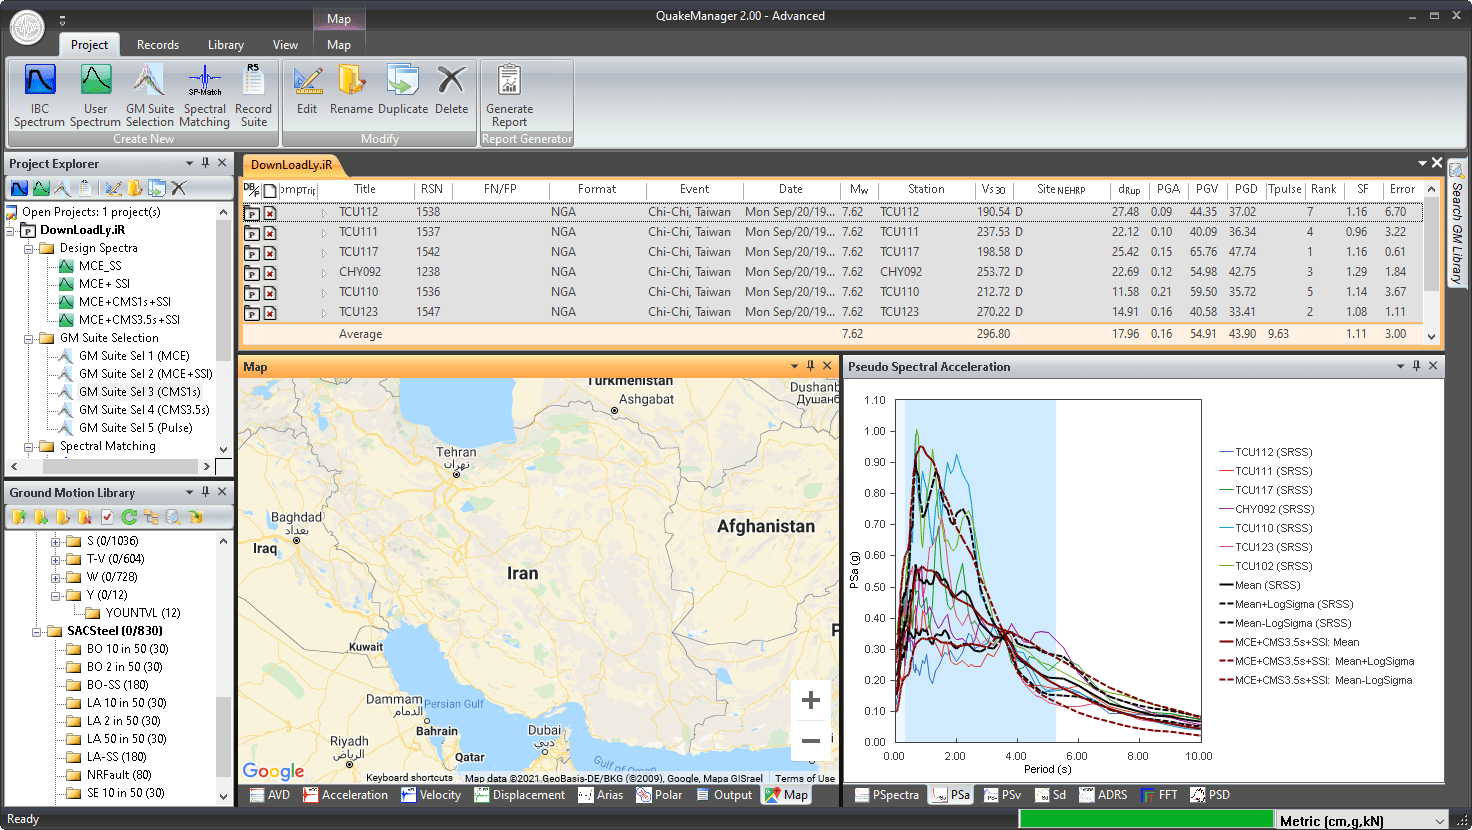The height and width of the screenshot is (830, 1472).
Task: Delete the selected item via ribbon
Action: [x=451, y=90]
